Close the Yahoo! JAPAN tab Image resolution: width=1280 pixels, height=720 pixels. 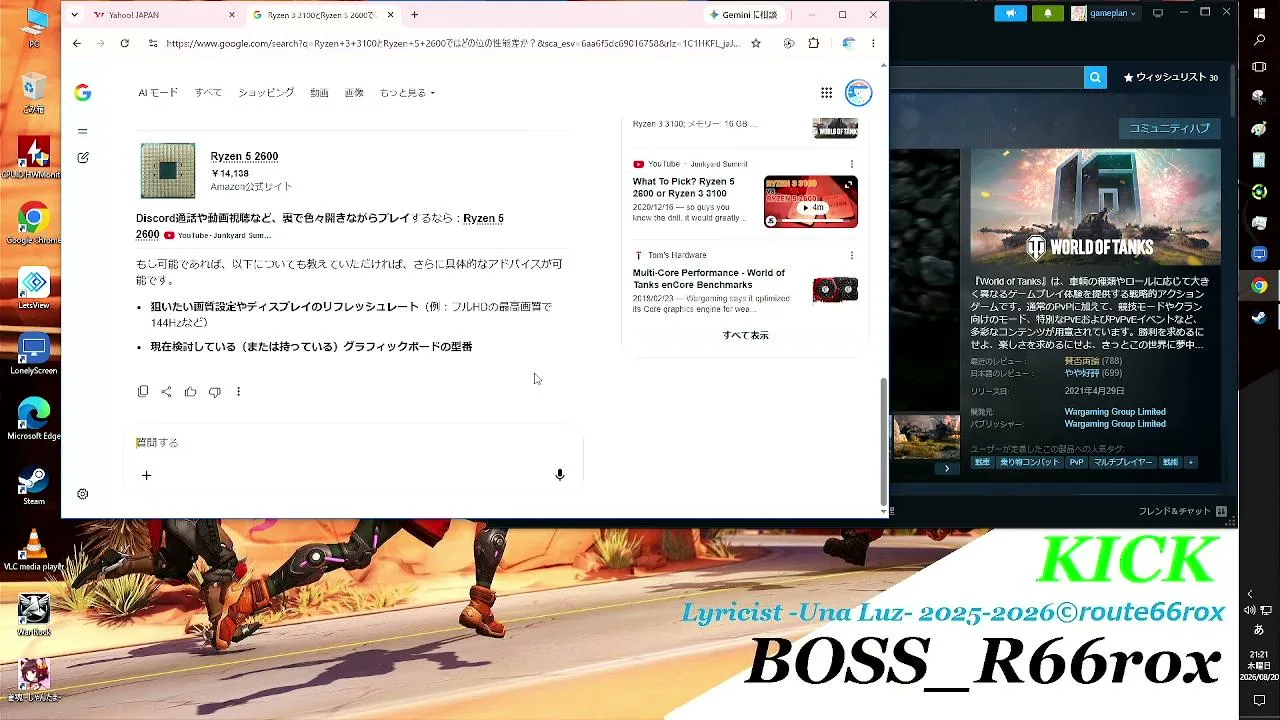[232, 15]
